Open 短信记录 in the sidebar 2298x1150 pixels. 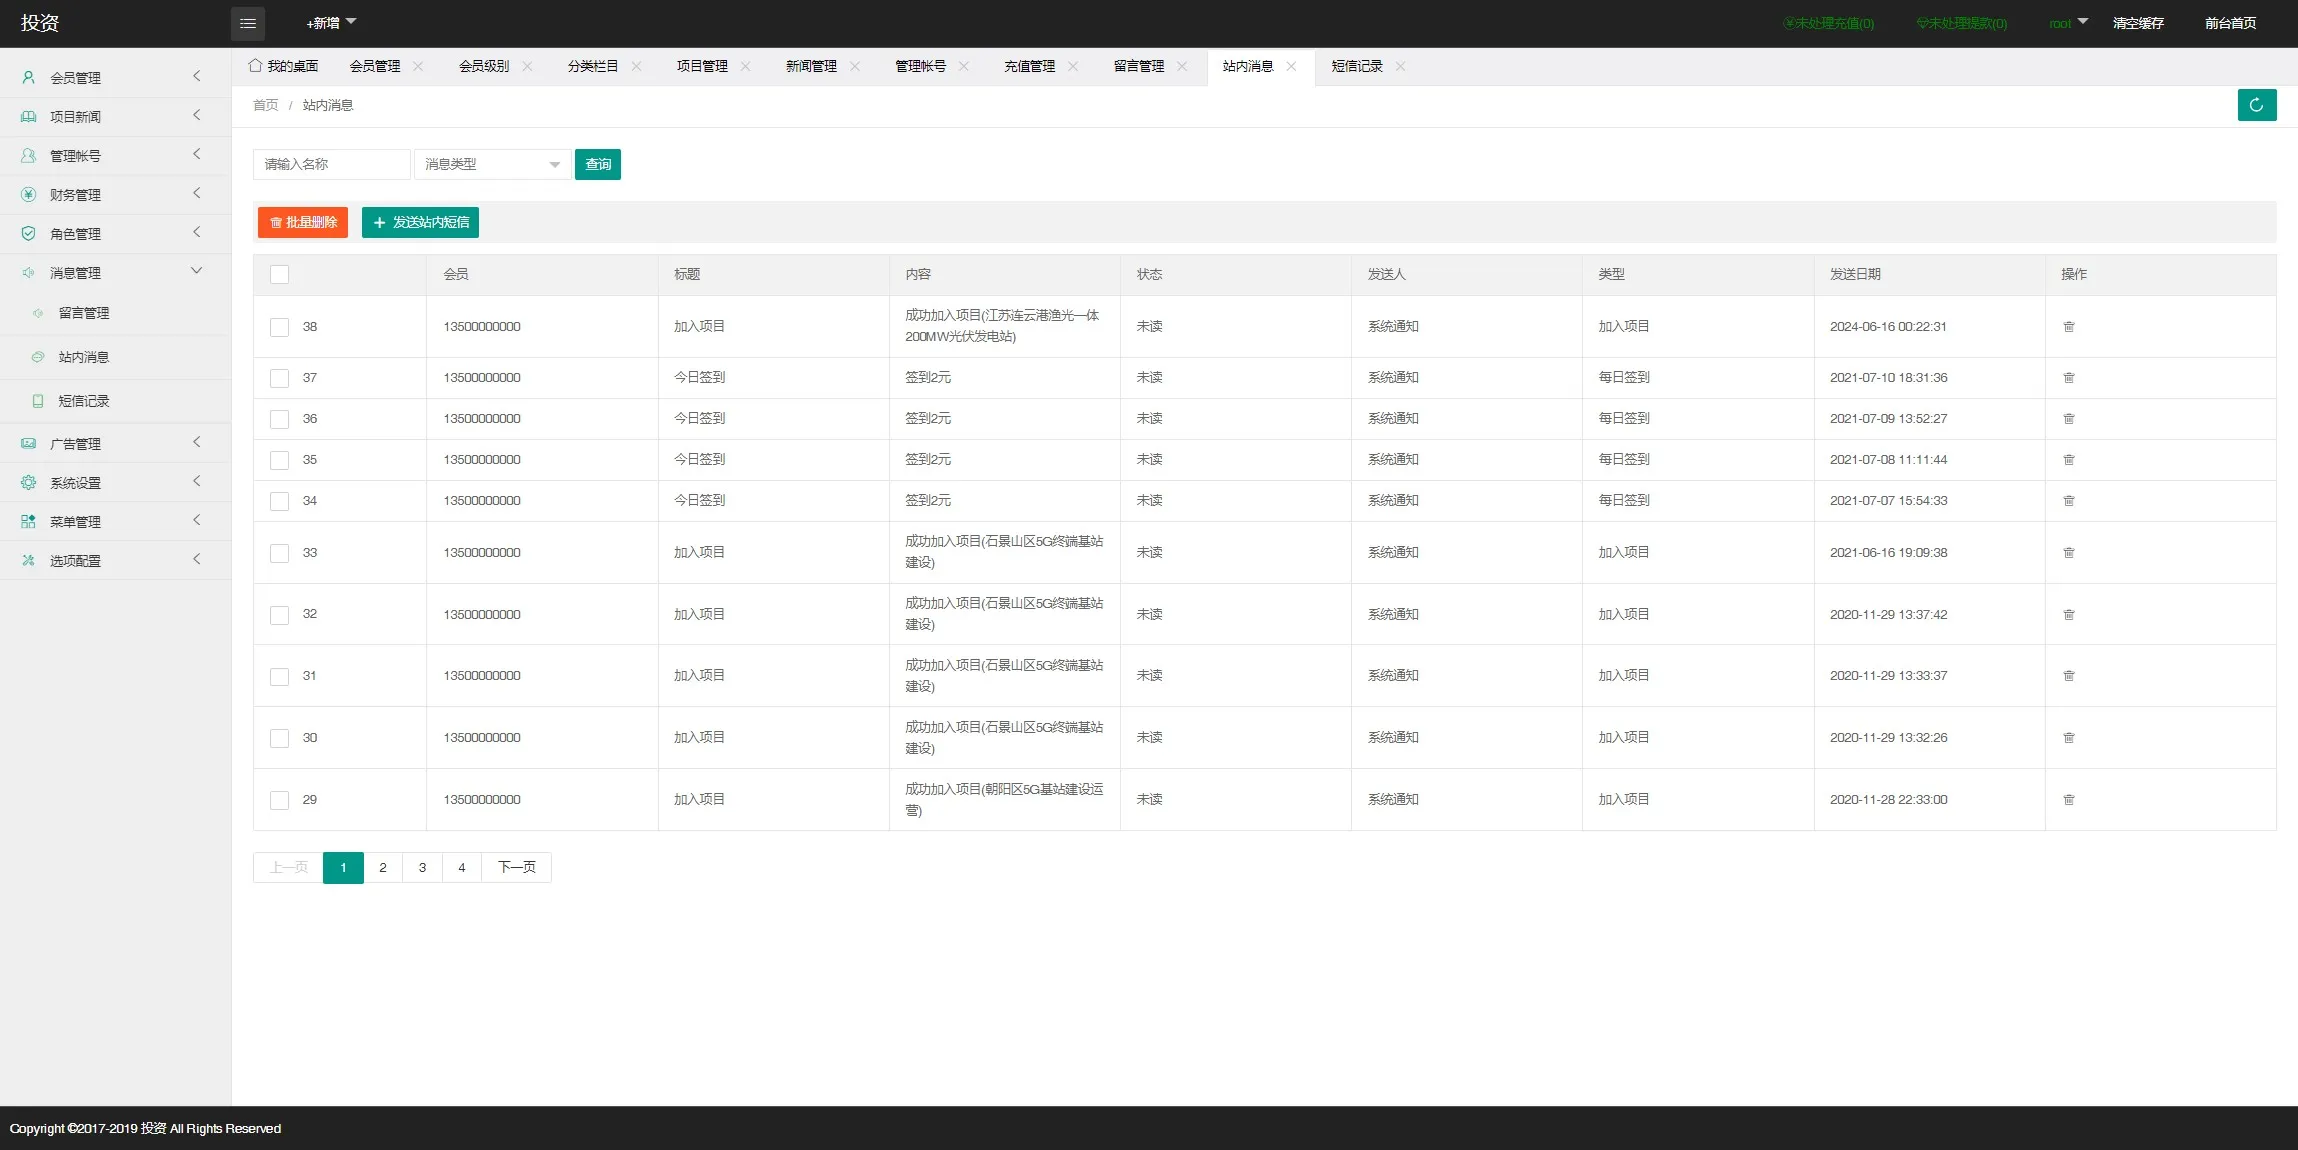coord(83,401)
